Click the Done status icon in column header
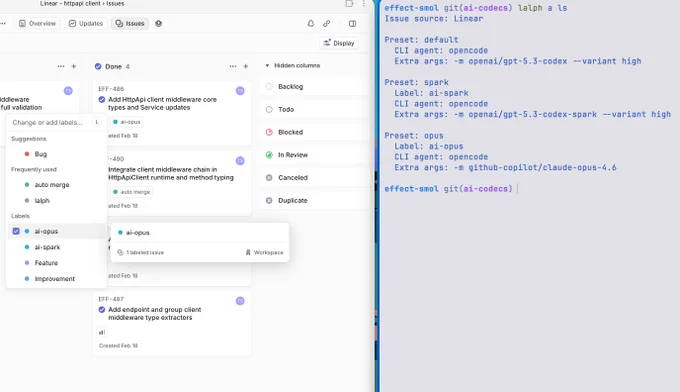This screenshot has width=680, height=392. (98, 66)
